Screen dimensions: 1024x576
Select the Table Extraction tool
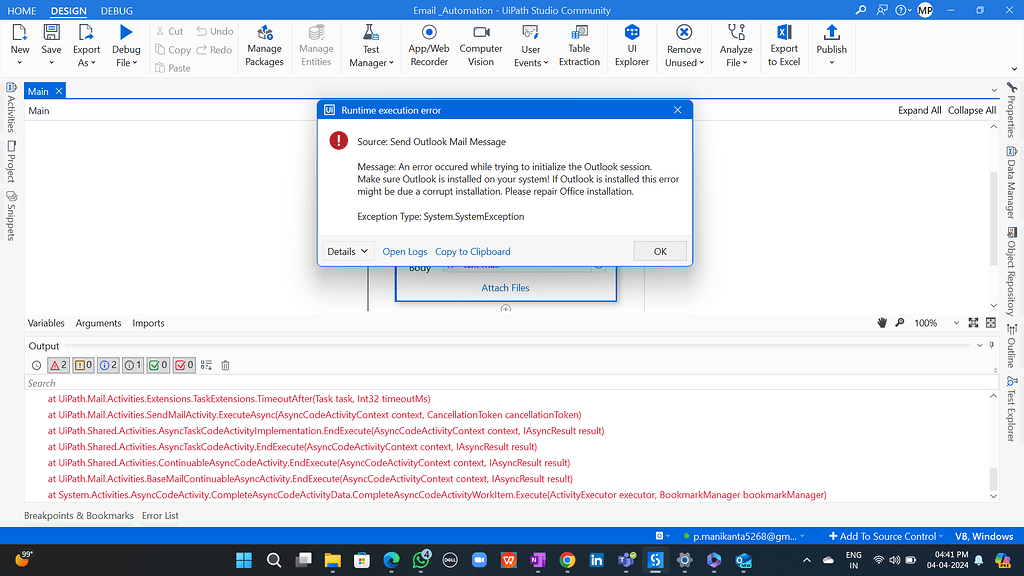pyautogui.click(x=579, y=45)
